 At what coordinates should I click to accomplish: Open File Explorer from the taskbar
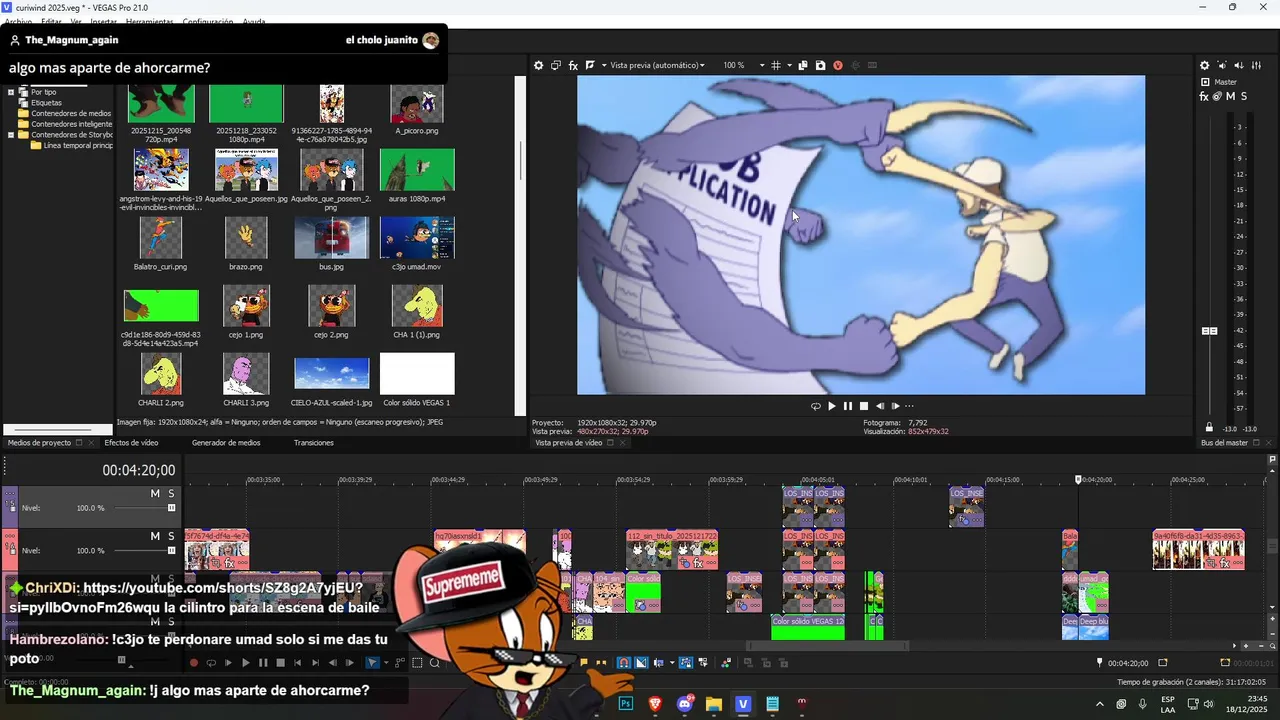click(714, 704)
